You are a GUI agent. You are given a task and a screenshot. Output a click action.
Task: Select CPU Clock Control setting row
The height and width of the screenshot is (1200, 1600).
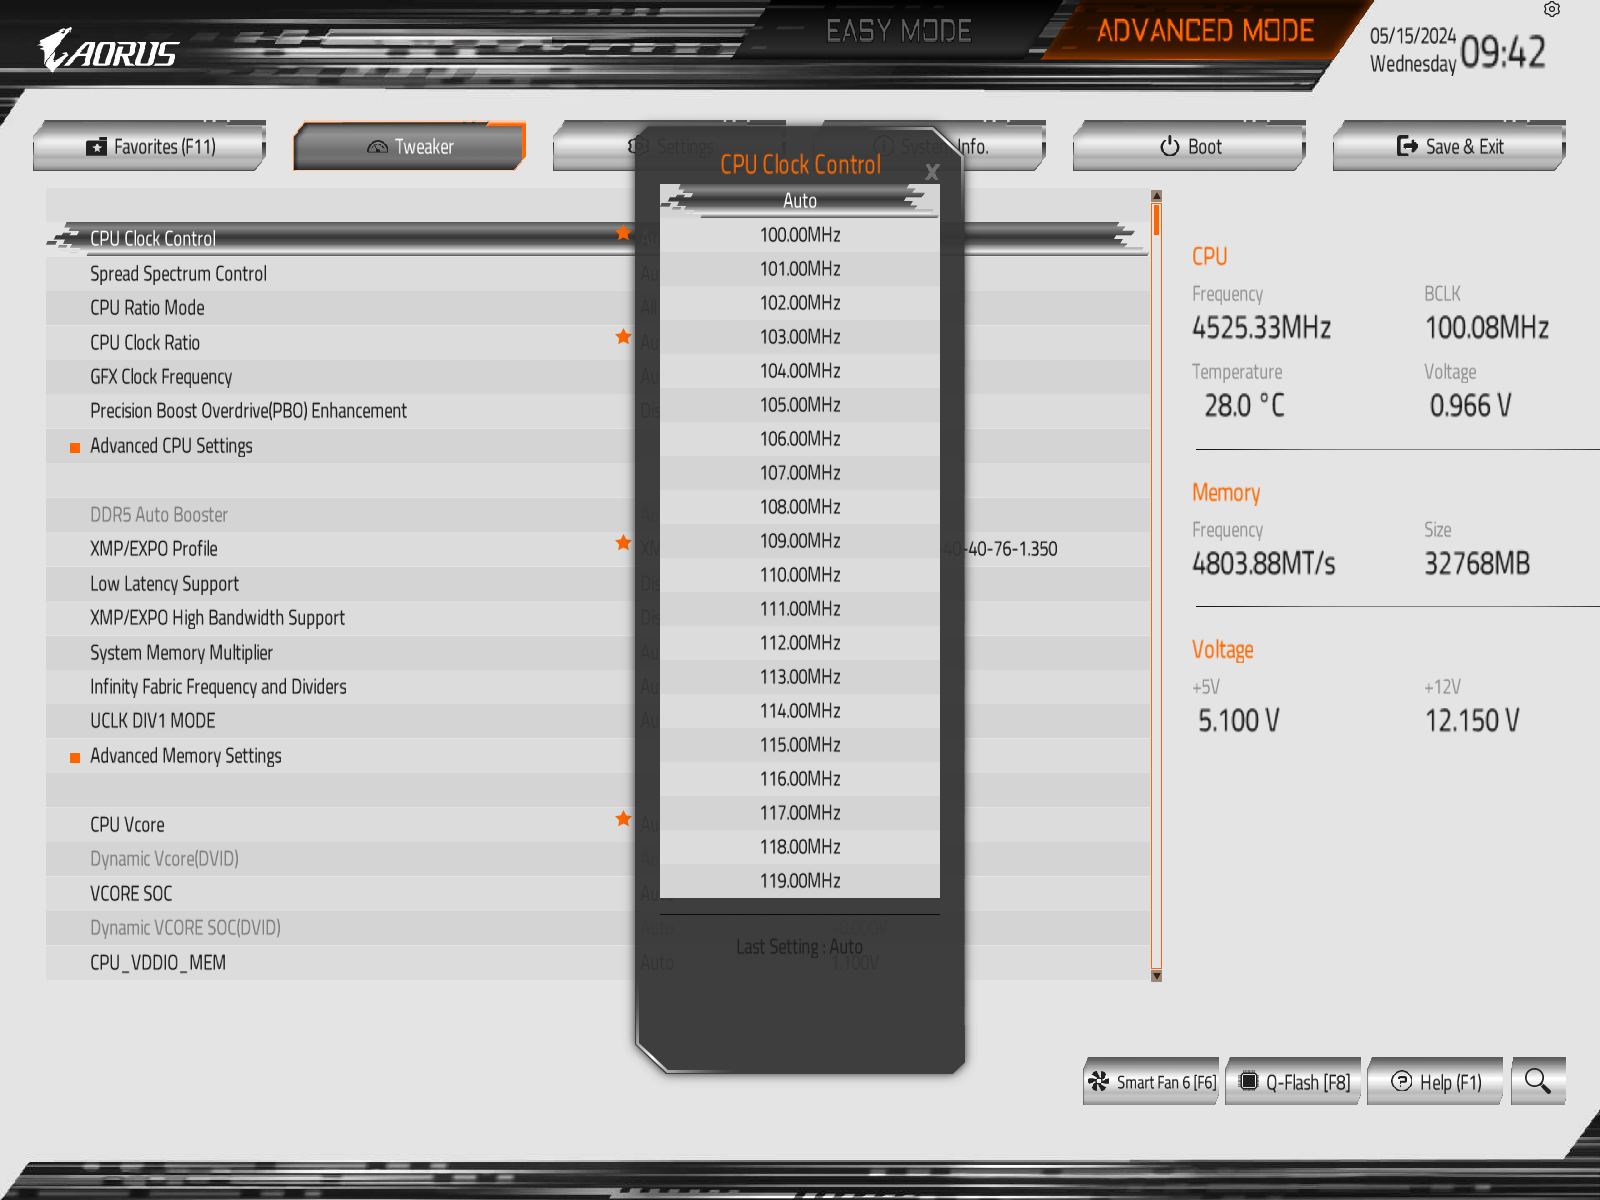[597, 238]
